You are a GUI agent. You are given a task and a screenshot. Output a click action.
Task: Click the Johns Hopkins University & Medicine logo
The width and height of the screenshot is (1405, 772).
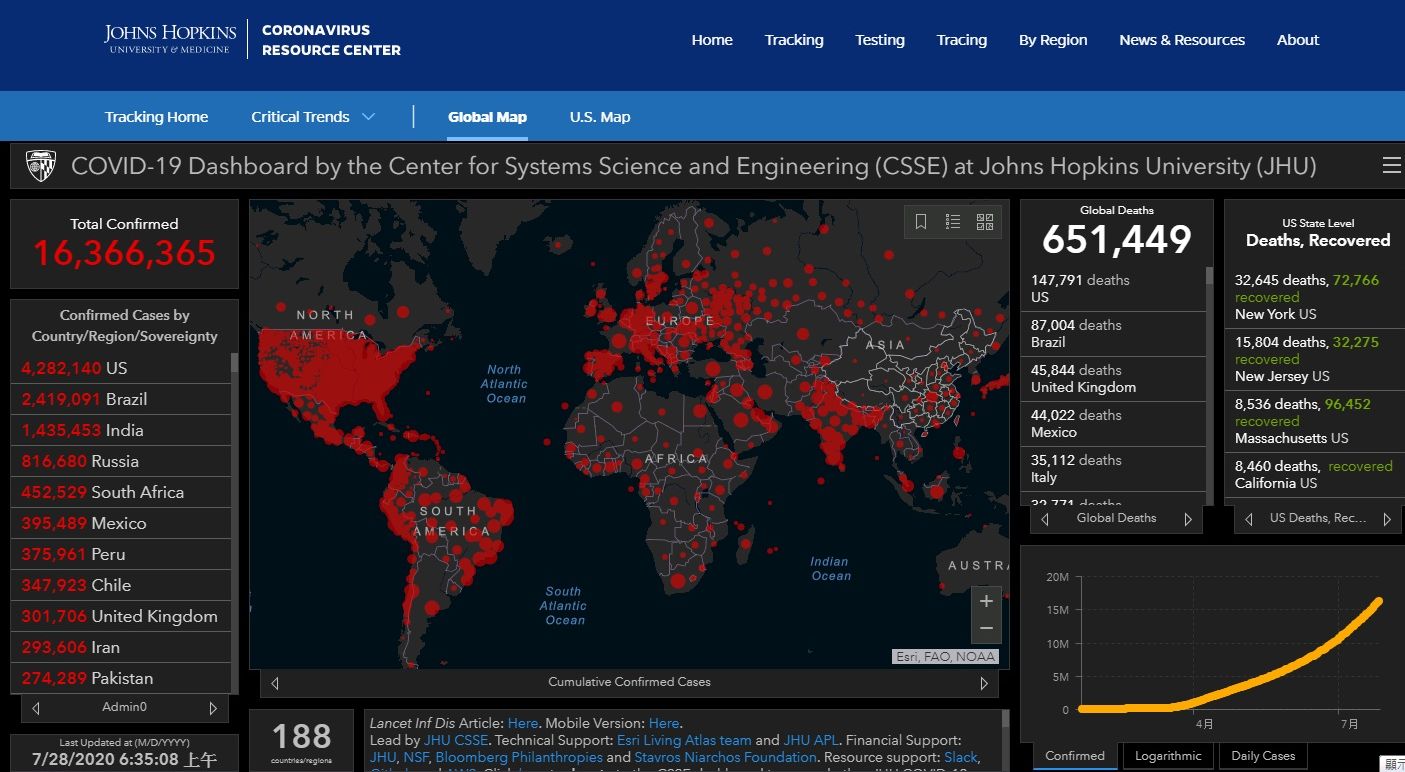tap(171, 40)
